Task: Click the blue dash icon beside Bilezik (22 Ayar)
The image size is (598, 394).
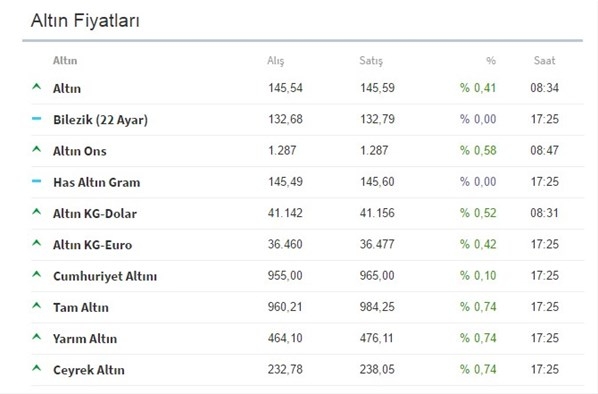Action: point(37,119)
